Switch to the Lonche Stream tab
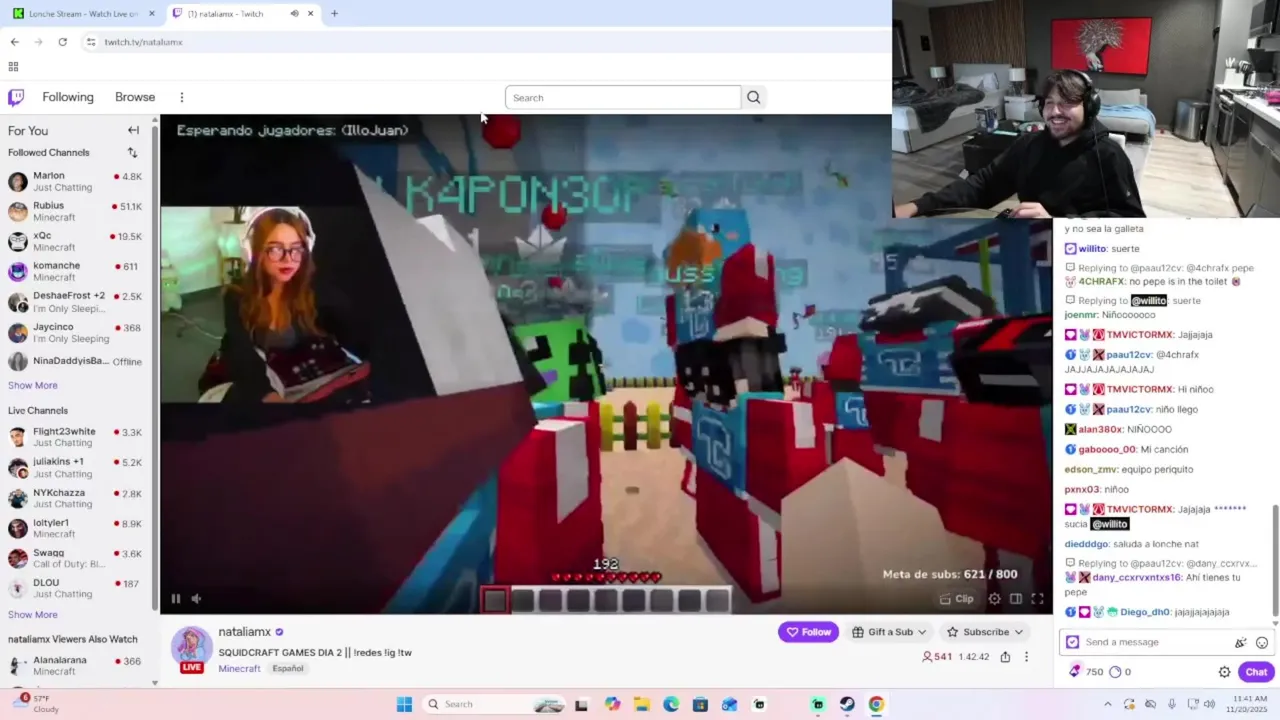The width and height of the screenshot is (1280, 720). pos(84,13)
